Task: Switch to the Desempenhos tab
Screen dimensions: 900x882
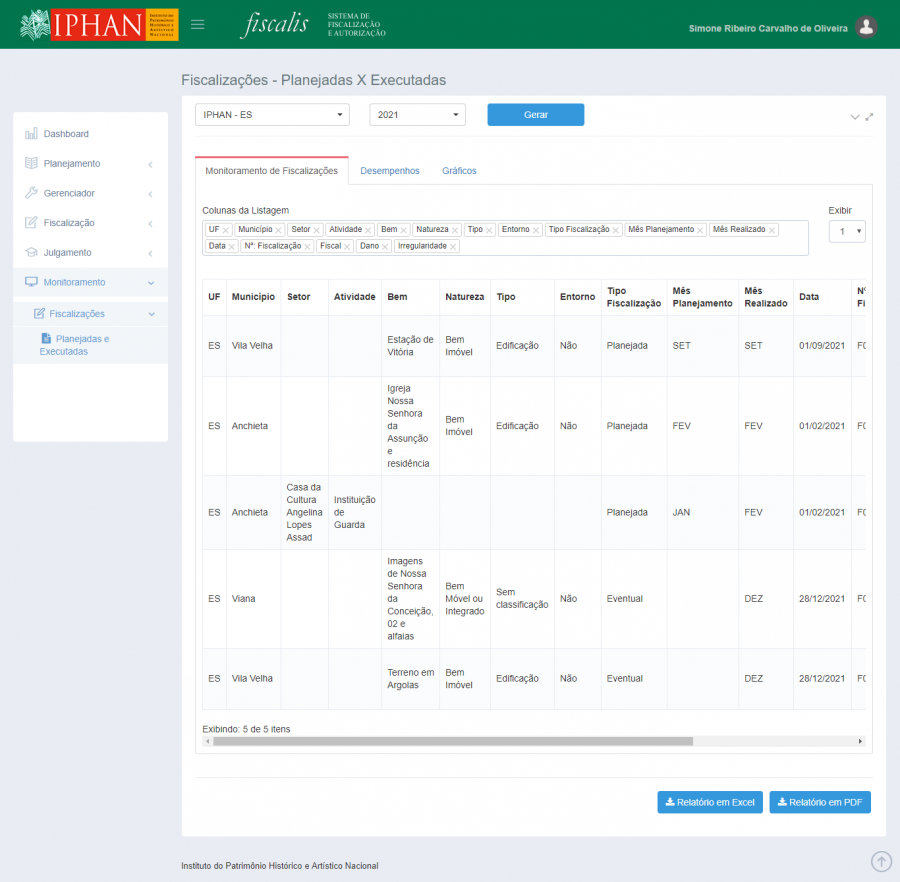Action: click(390, 171)
